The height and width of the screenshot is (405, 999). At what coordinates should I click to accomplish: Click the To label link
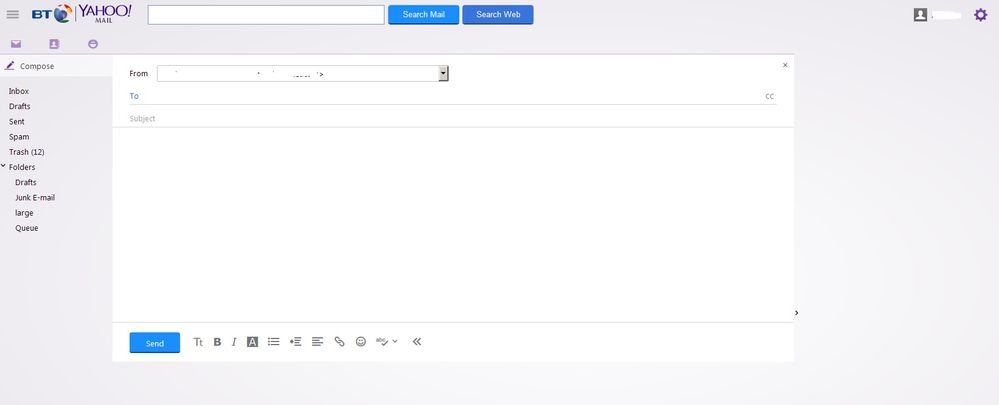pyautogui.click(x=134, y=96)
